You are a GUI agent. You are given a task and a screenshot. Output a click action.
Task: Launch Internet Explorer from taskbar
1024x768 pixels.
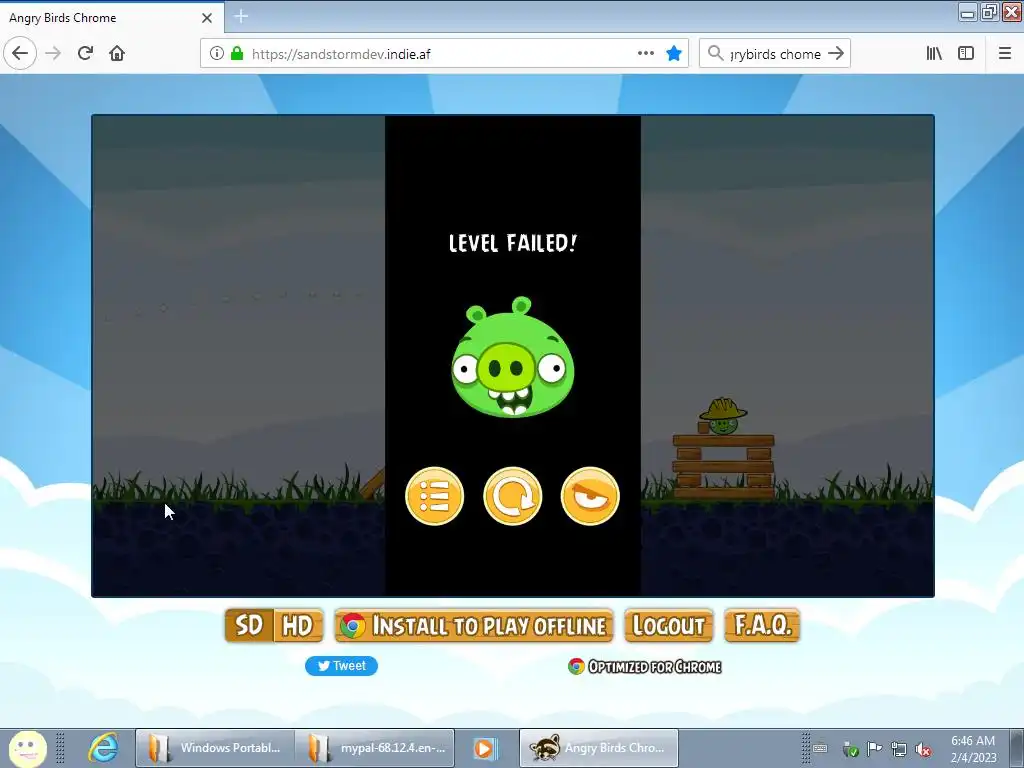[103, 748]
